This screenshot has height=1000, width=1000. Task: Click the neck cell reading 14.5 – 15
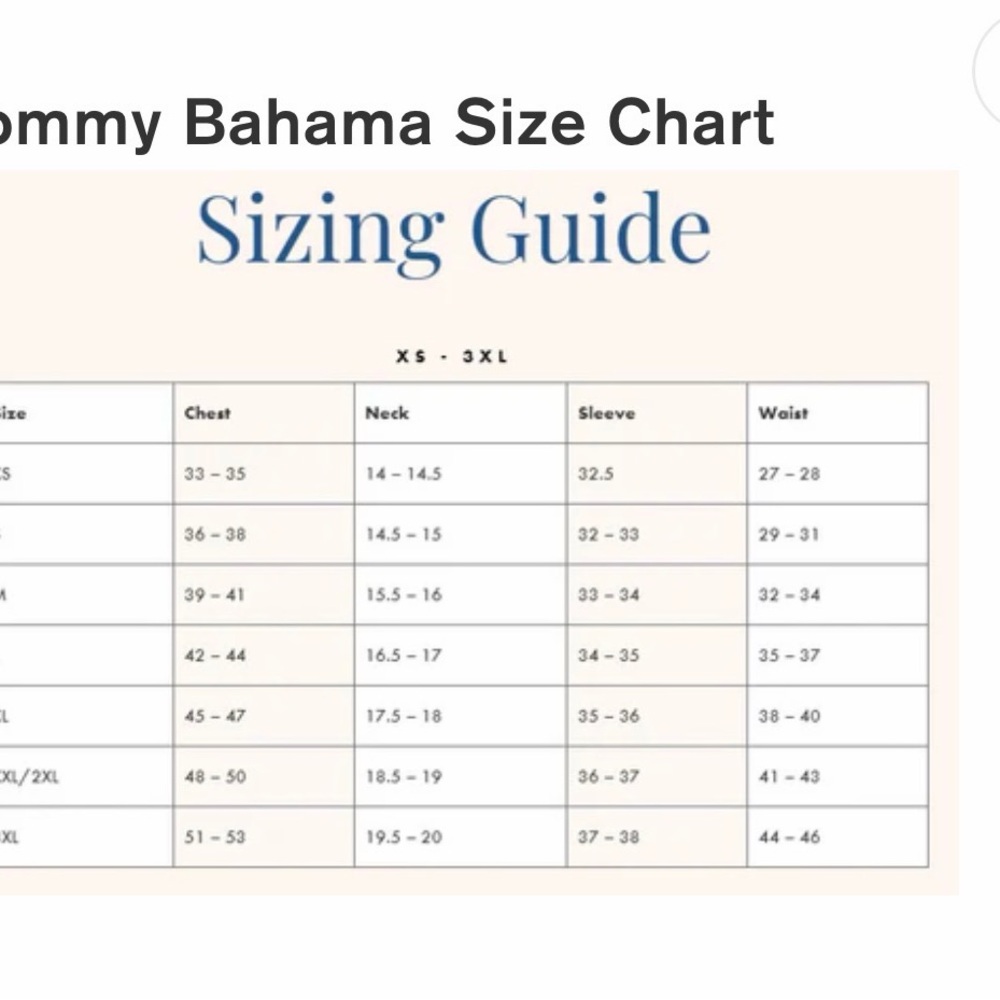460,534
